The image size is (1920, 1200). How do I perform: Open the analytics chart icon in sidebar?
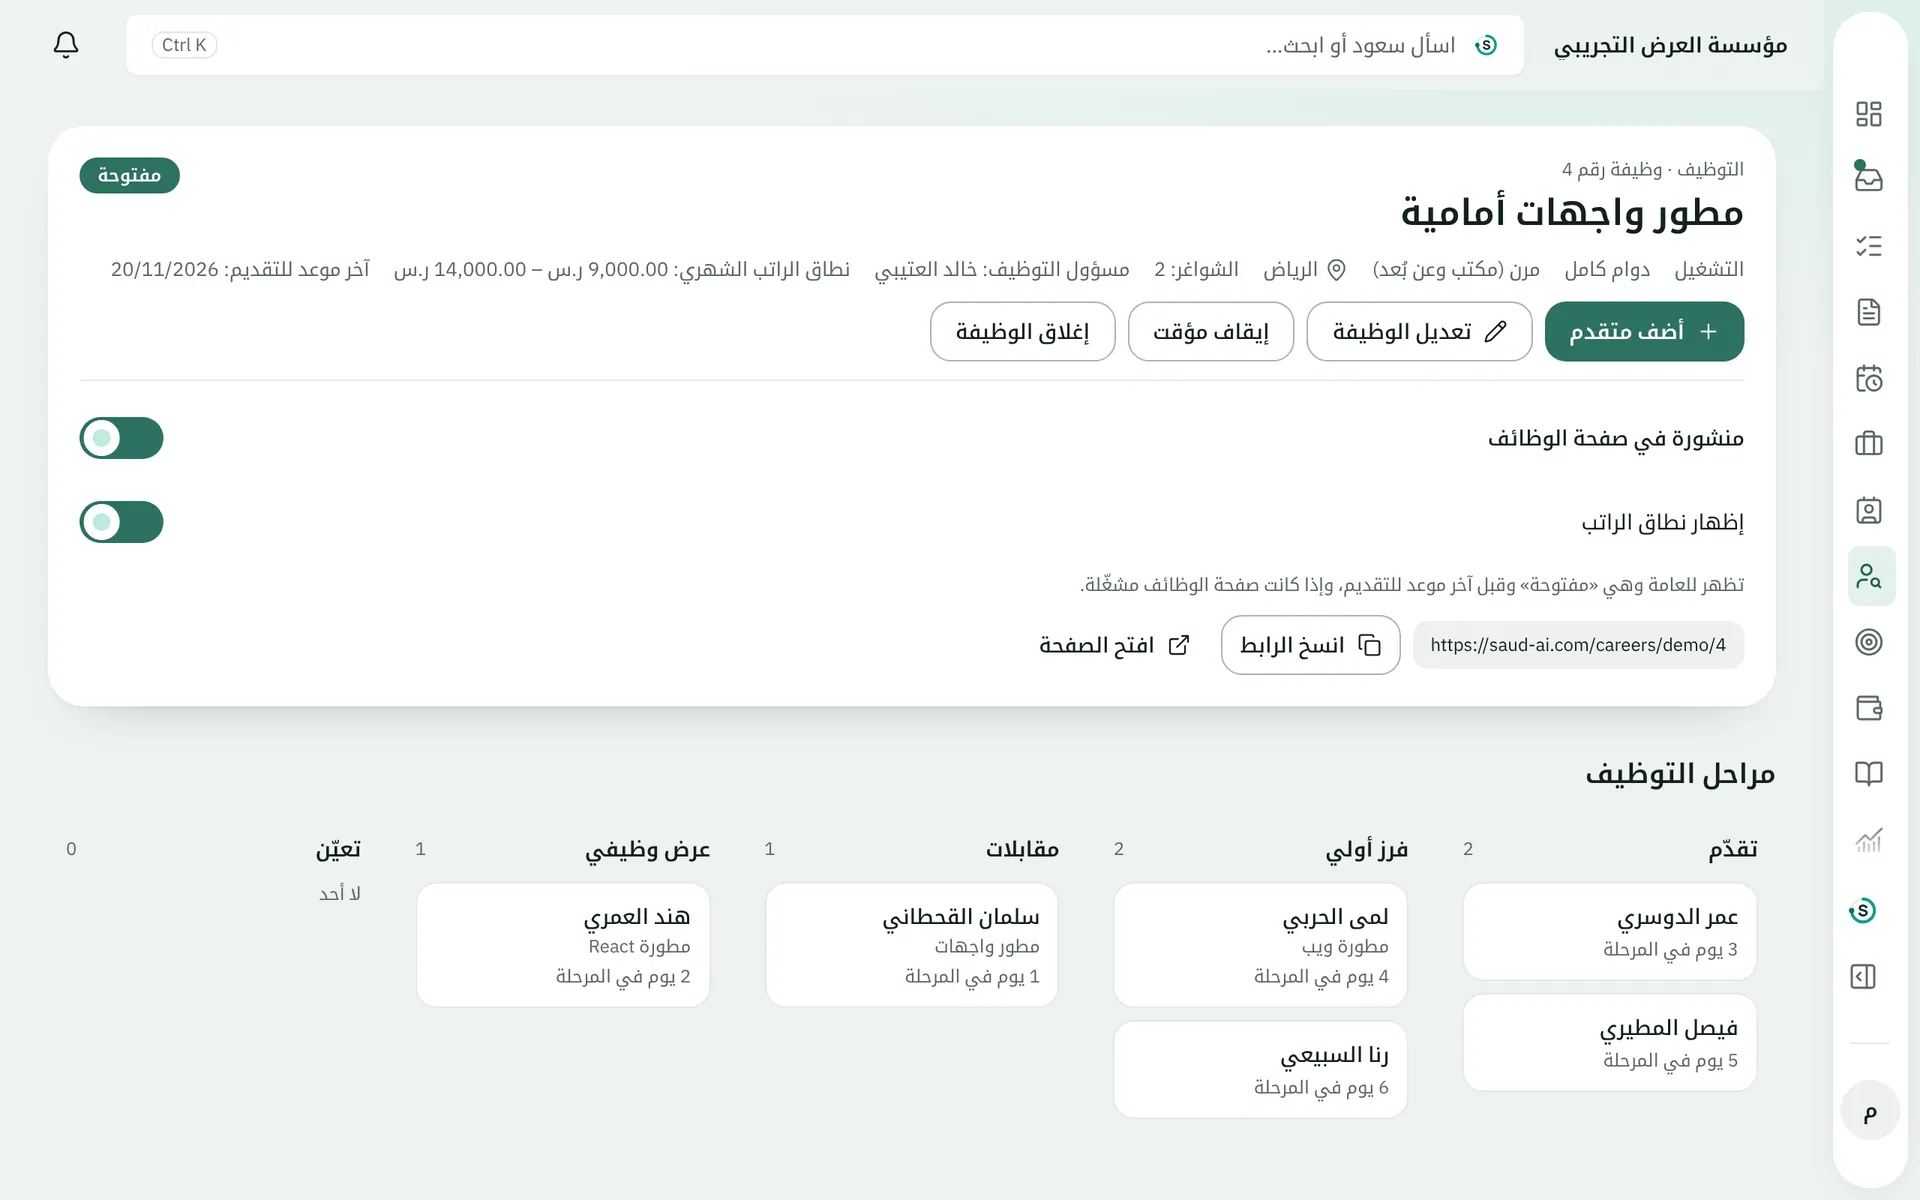[x=1869, y=840]
